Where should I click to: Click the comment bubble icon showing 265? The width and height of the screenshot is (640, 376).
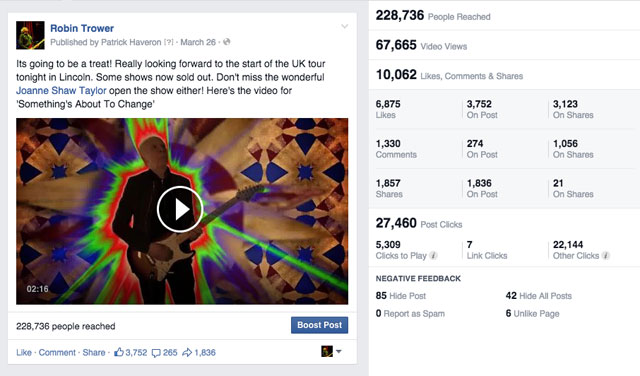[x=156, y=353]
